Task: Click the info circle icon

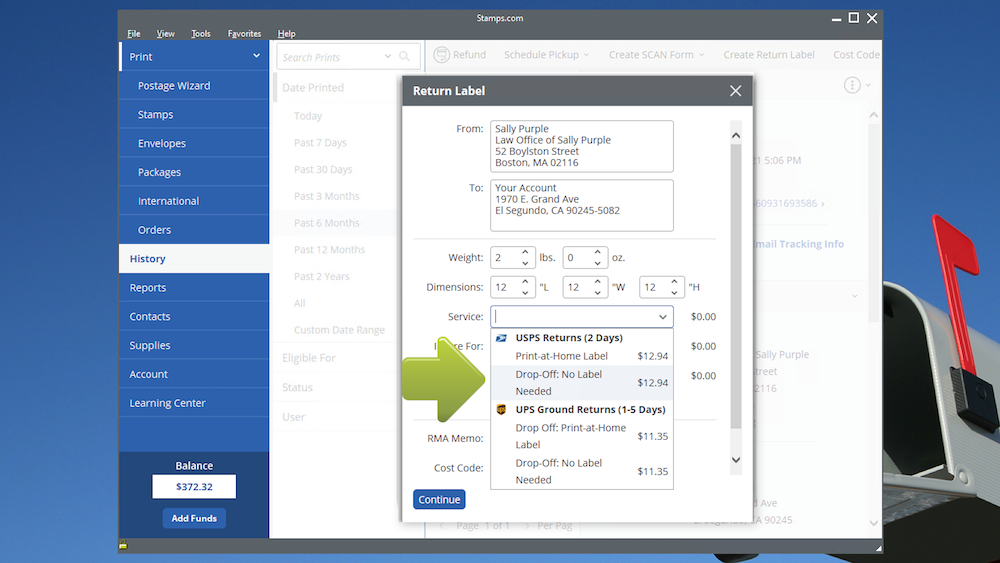Action: 852,86
